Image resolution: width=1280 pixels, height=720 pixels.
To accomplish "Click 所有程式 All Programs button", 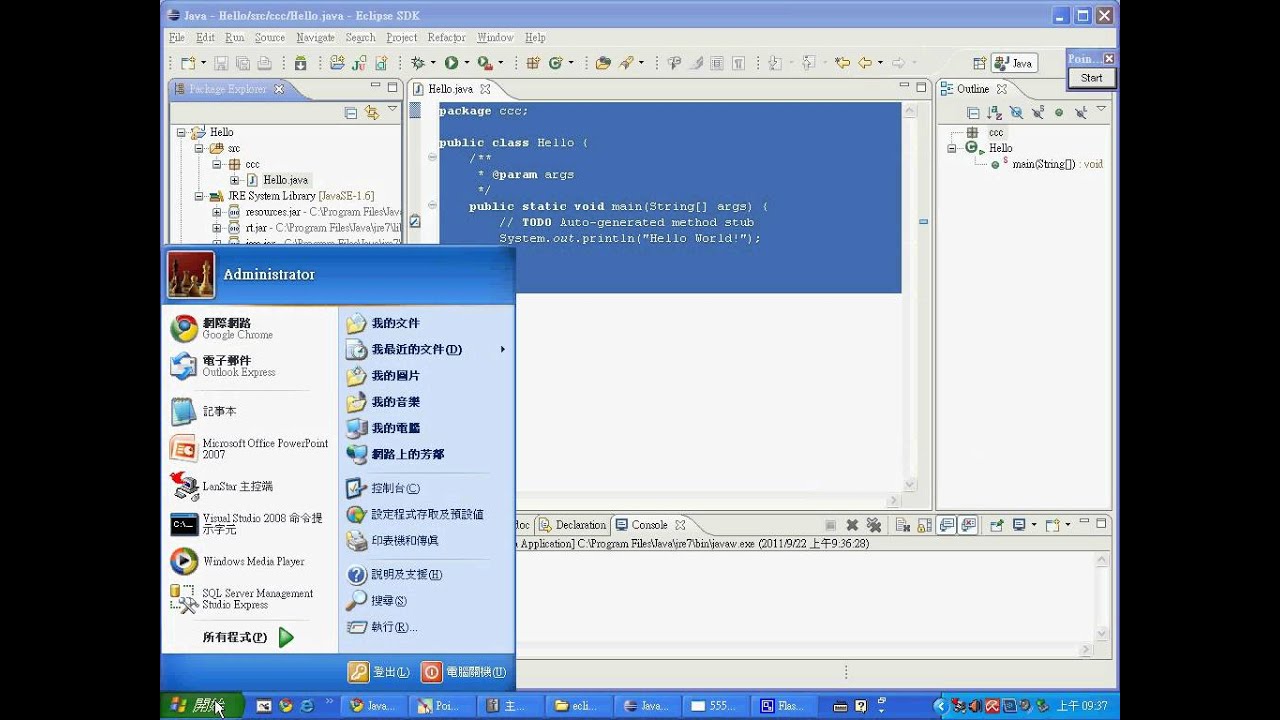I will [248, 637].
